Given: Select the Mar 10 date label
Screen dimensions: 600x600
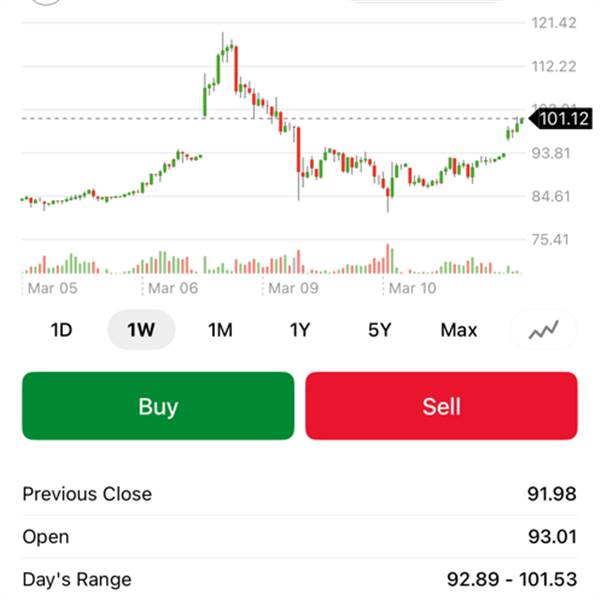Looking at the screenshot, I should click(x=413, y=289).
